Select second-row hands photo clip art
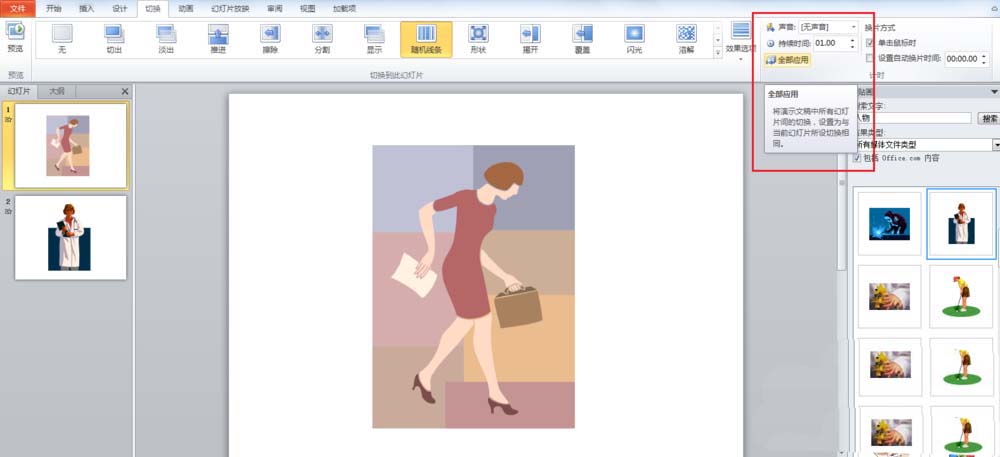Image resolution: width=1000 pixels, height=457 pixels. 890,297
